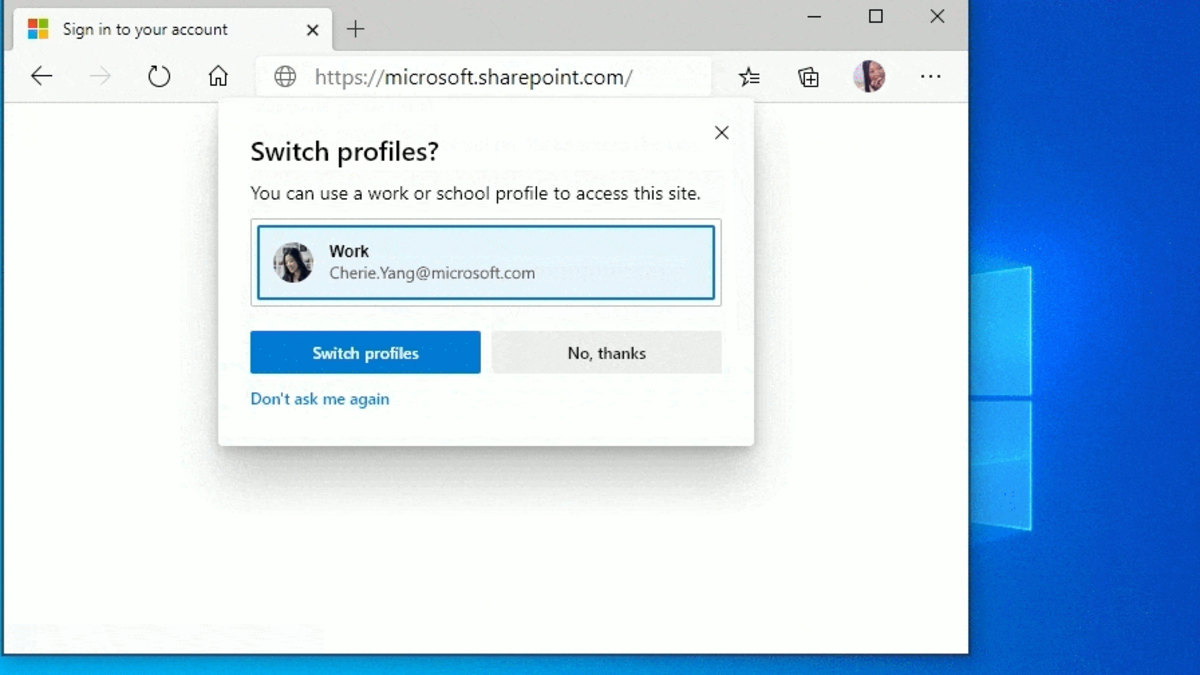Open the Collections panel
The image size is (1200, 675).
click(808, 77)
